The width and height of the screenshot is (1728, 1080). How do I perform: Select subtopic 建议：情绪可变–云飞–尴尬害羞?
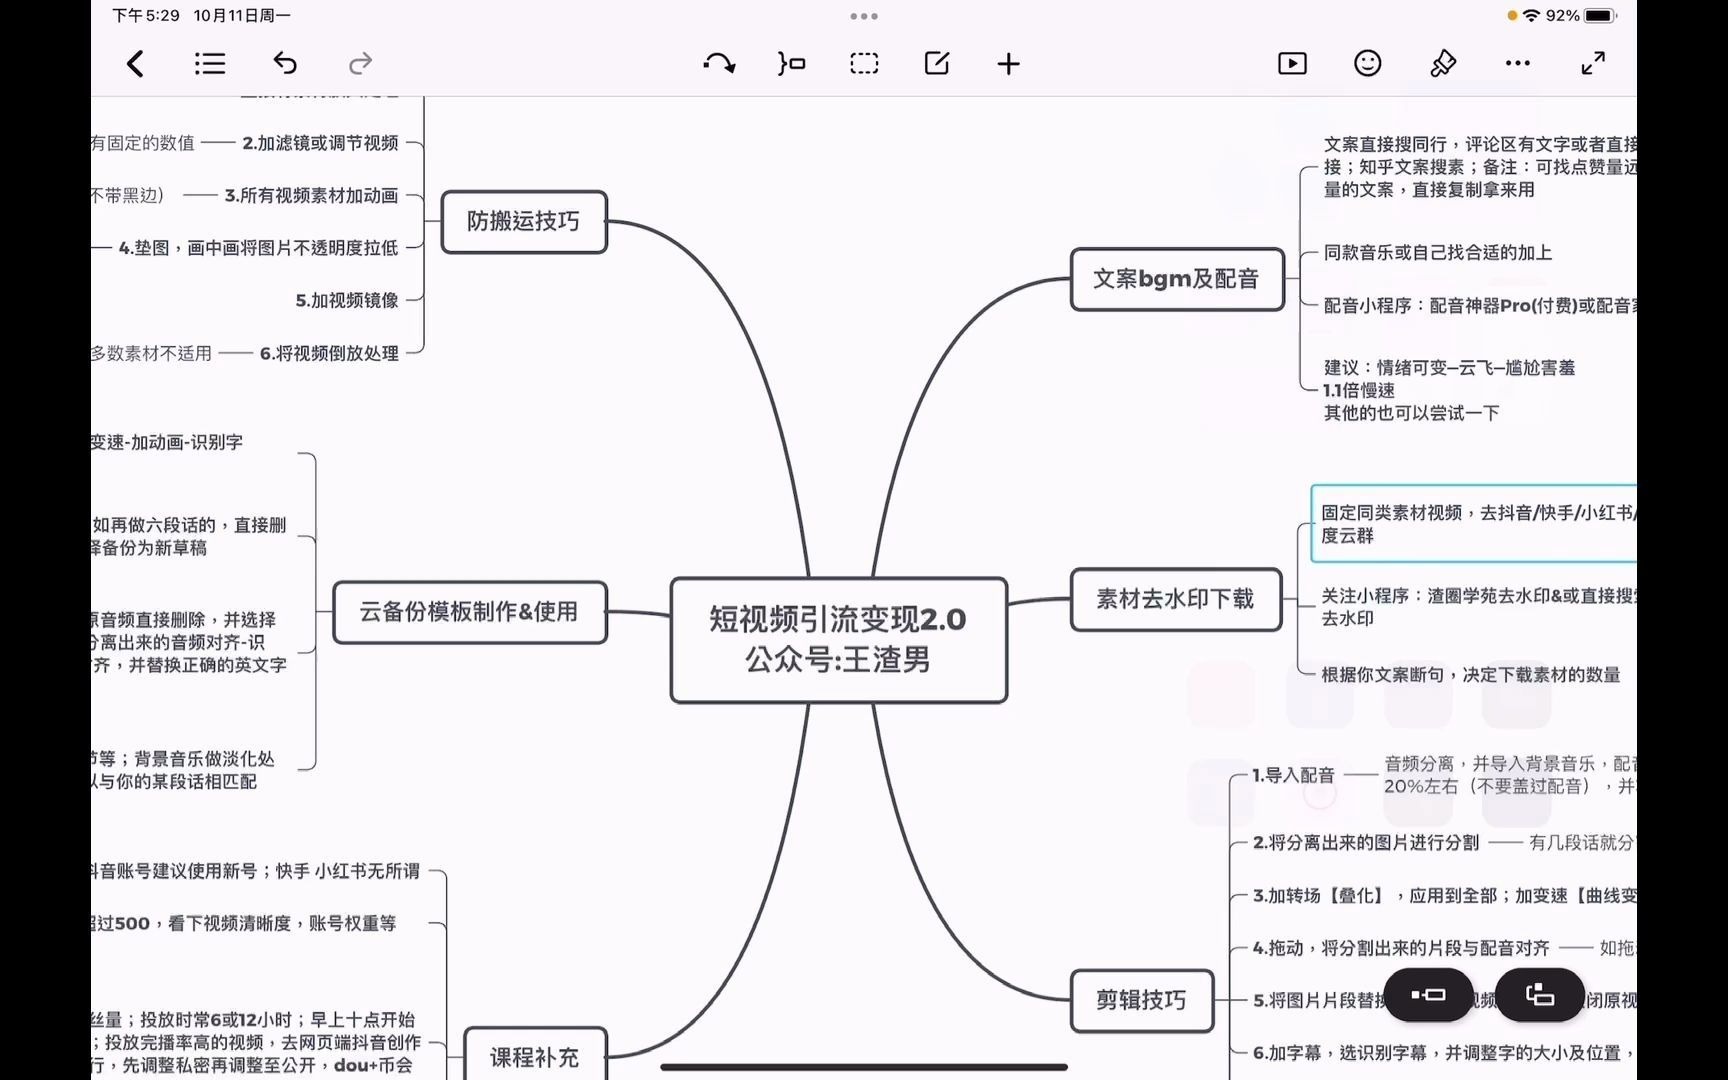coord(1449,390)
